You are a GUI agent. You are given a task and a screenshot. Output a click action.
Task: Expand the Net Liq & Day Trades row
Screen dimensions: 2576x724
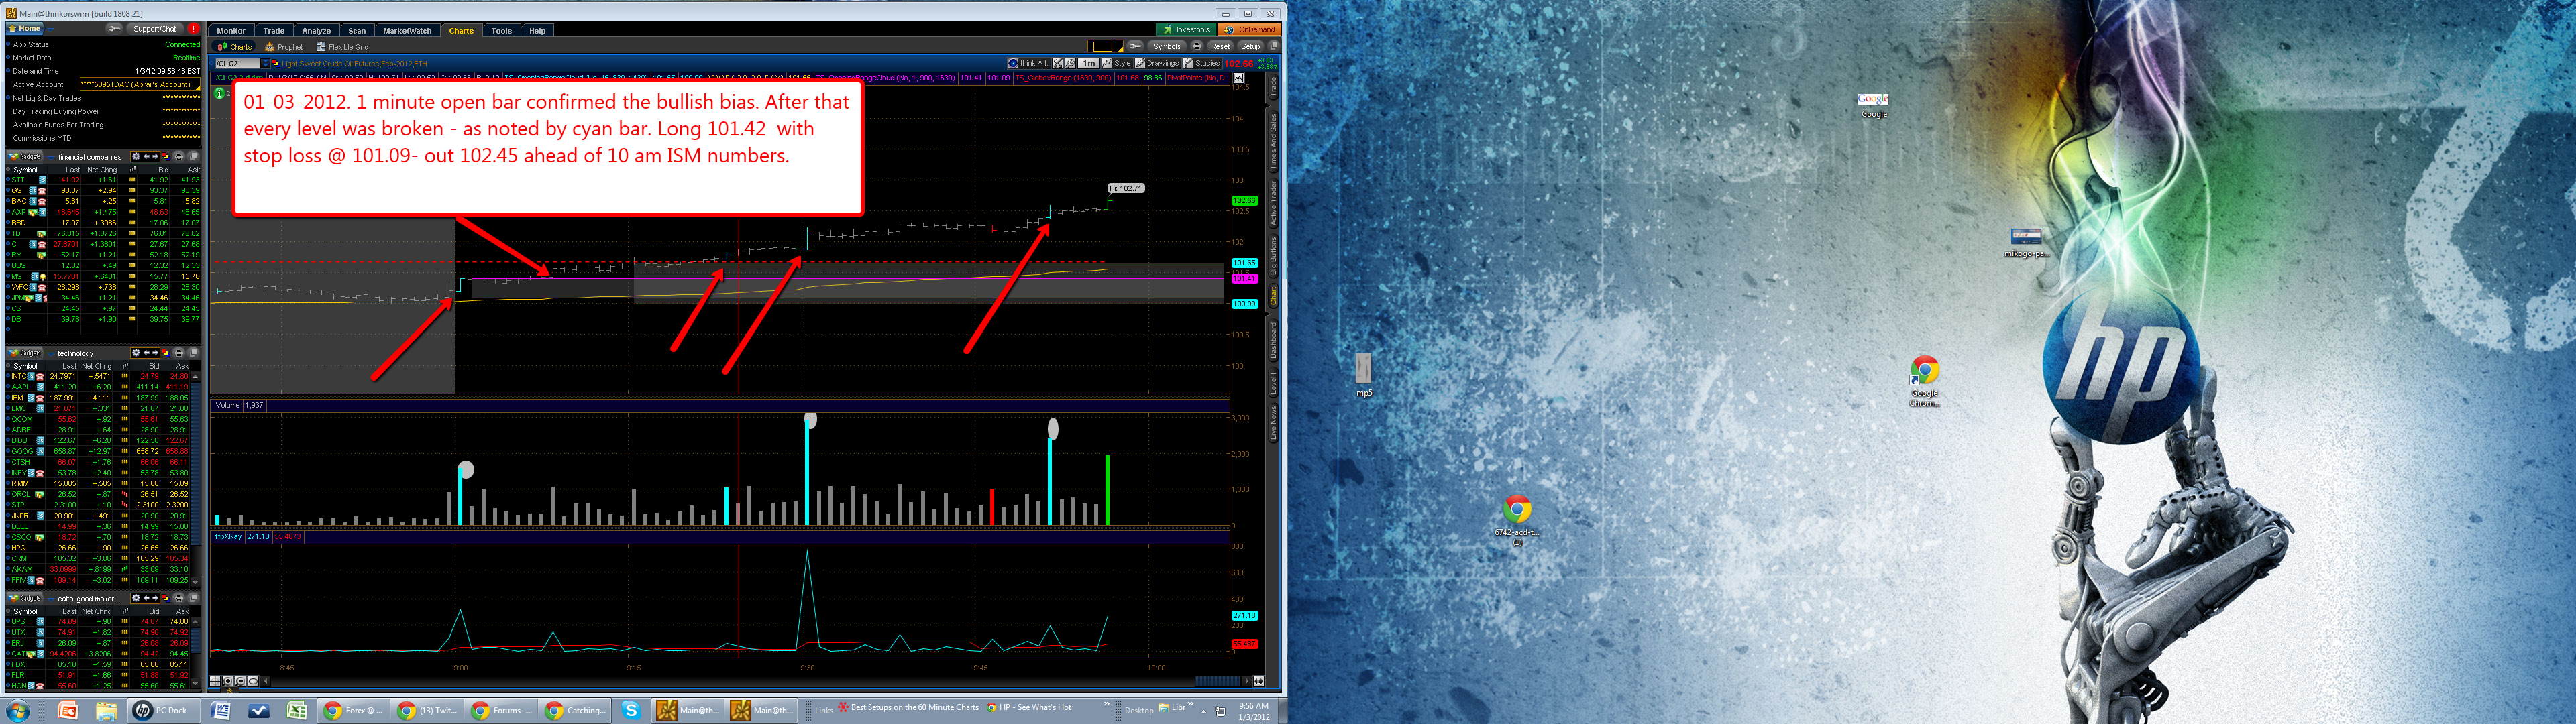click(x=8, y=98)
